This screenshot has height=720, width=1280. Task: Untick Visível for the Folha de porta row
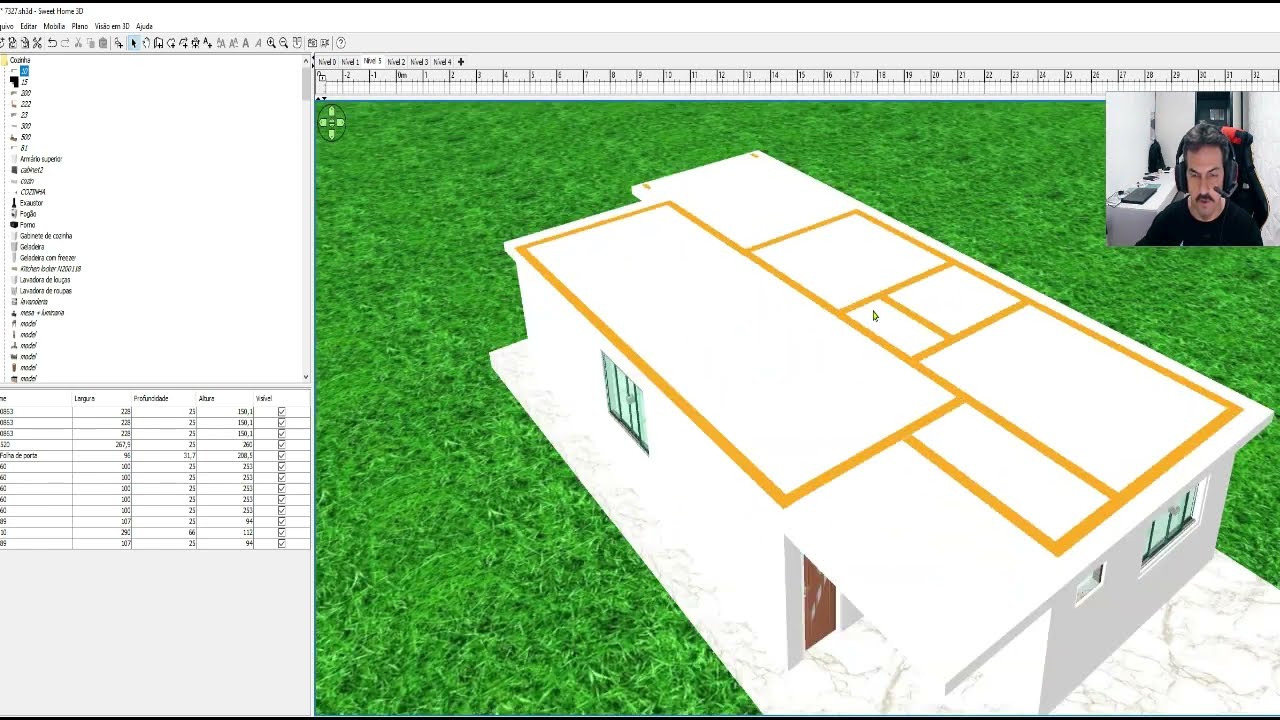click(281, 455)
